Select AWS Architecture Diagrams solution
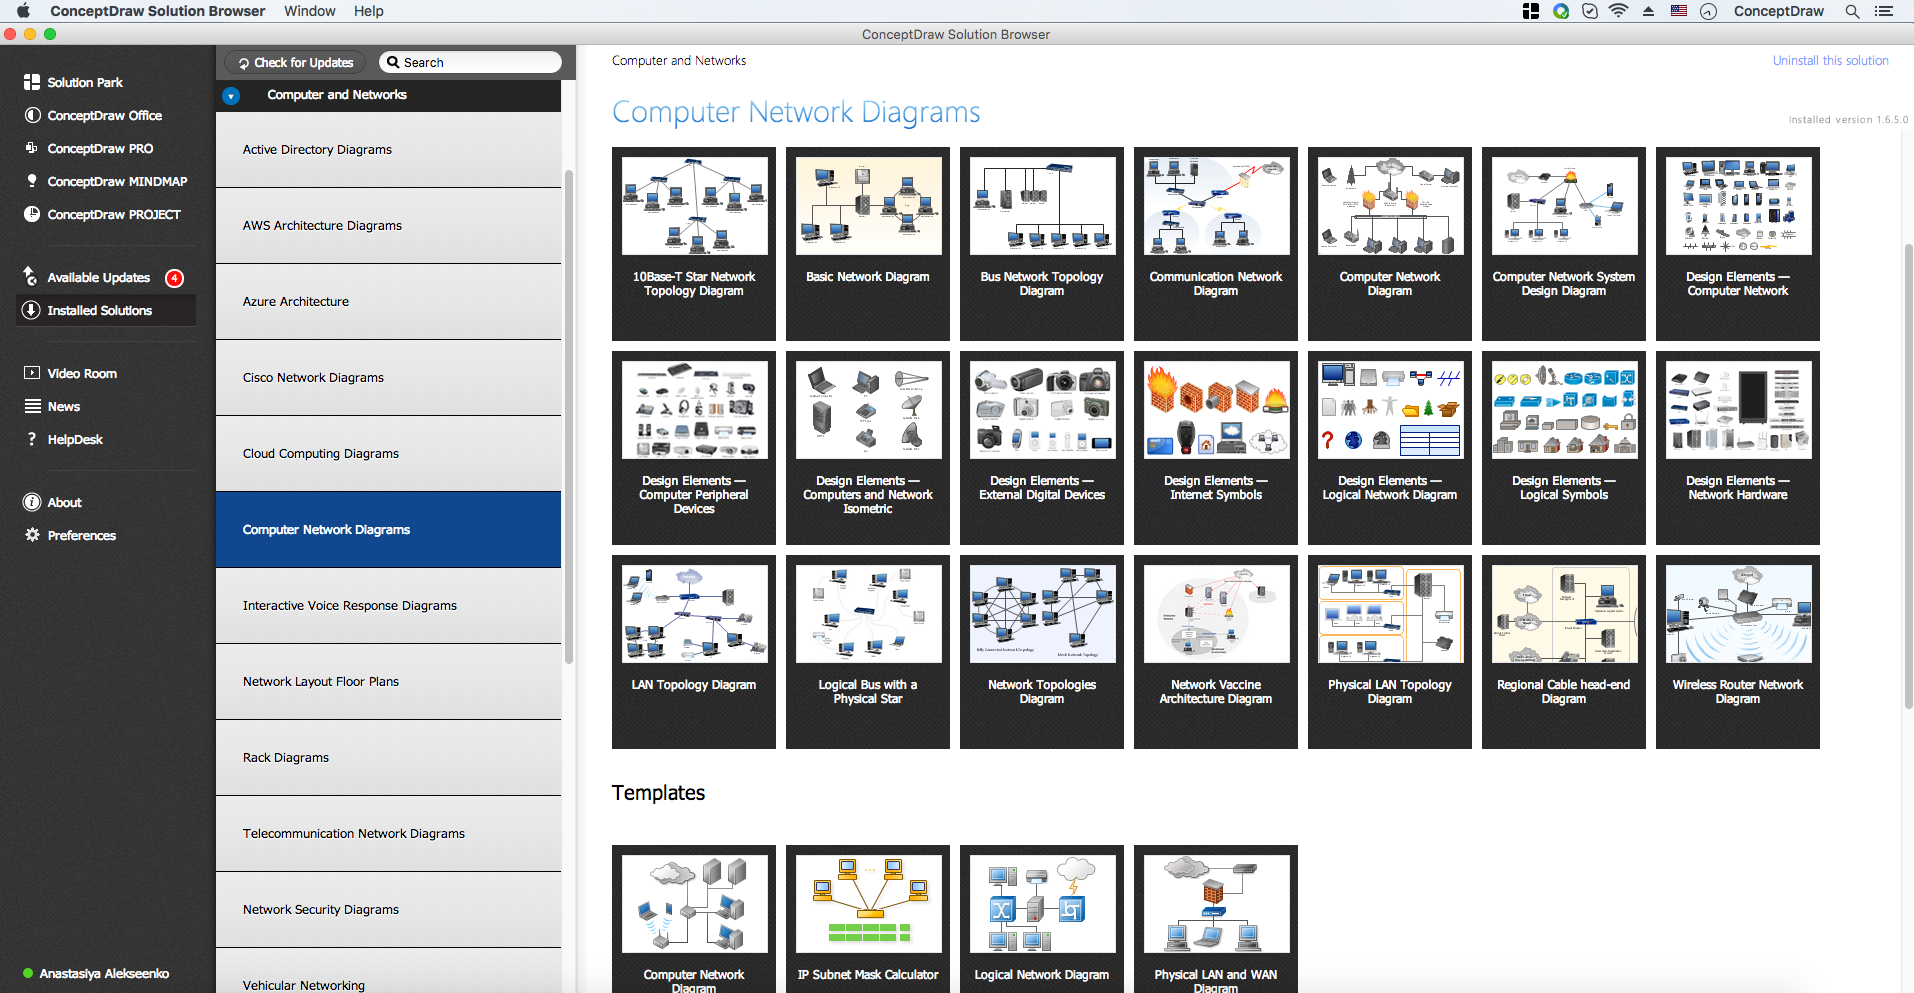Image resolution: width=1914 pixels, height=993 pixels. [x=388, y=226]
